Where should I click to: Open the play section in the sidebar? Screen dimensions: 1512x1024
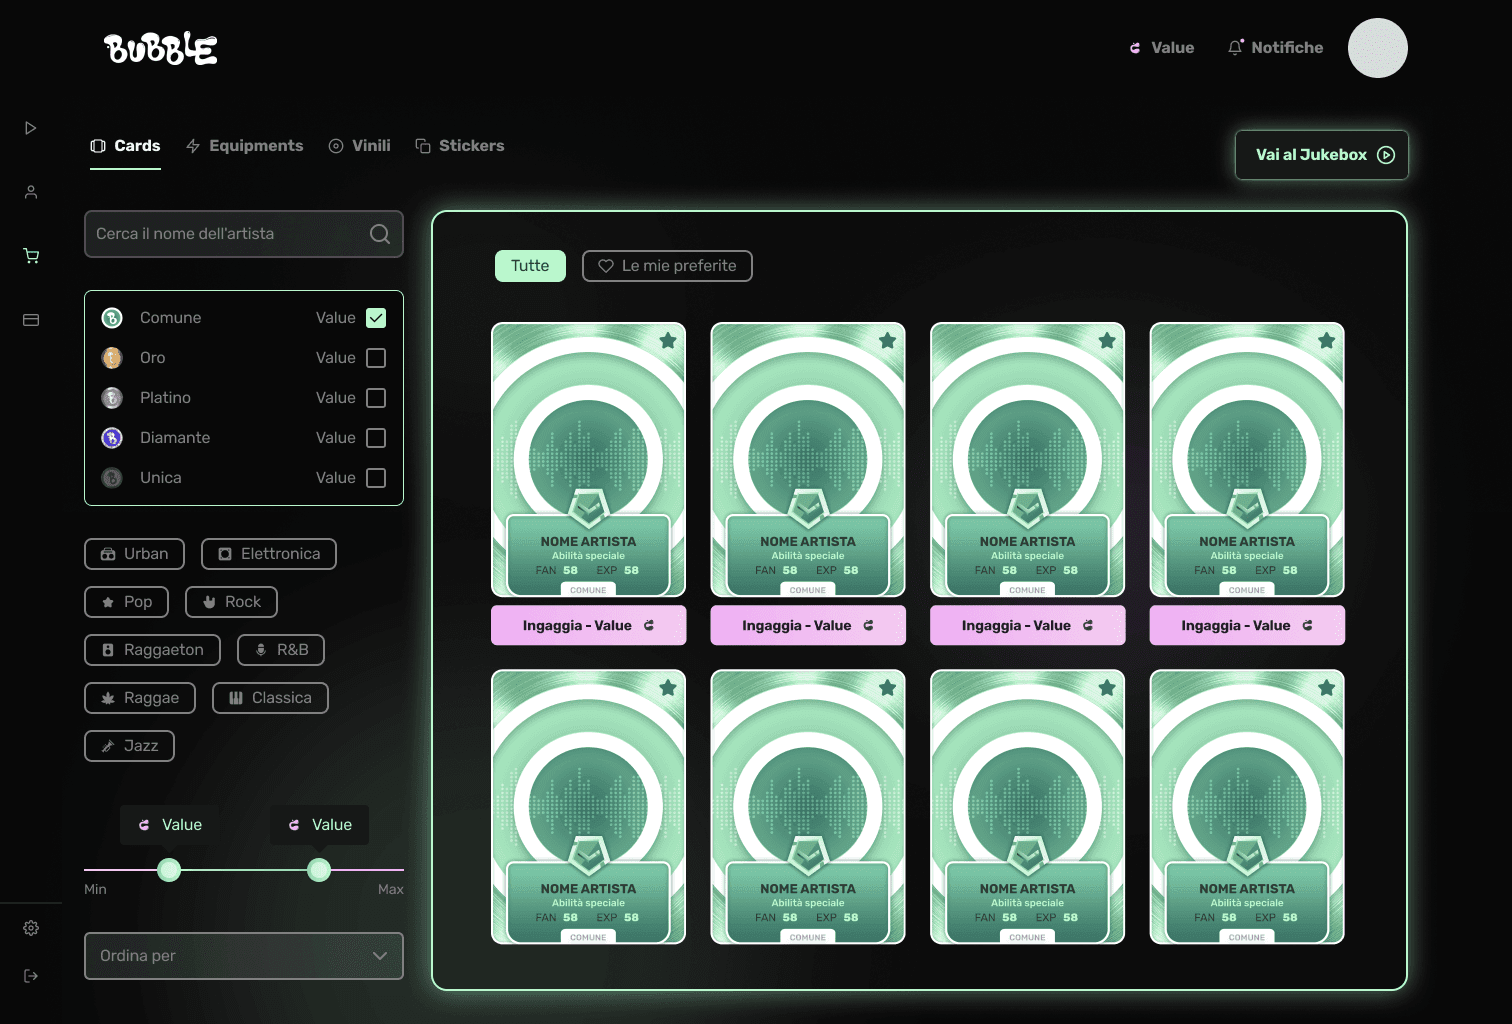pos(31,128)
